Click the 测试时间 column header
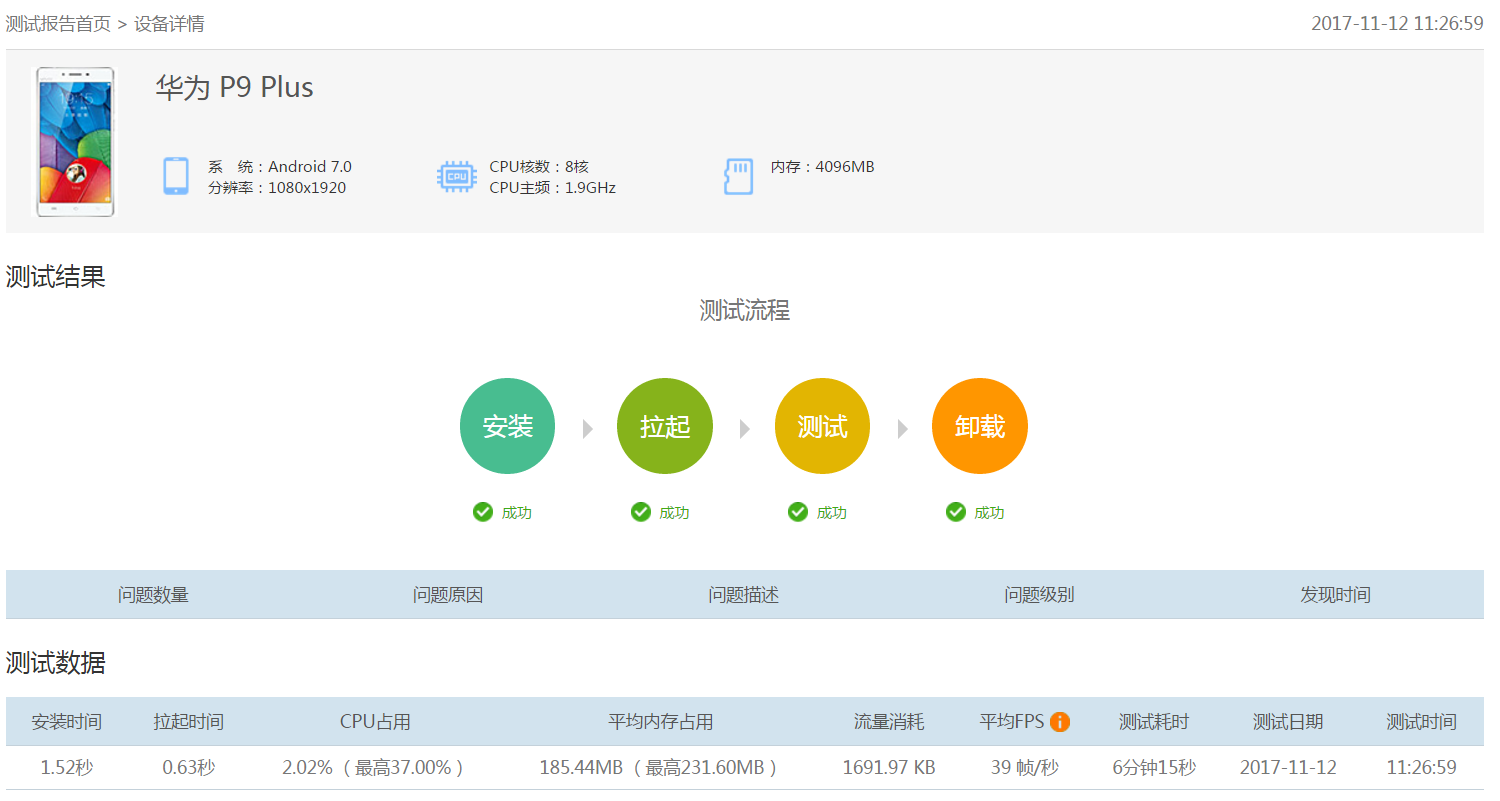Viewport: 1500px width, 801px height. click(1422, 722)
